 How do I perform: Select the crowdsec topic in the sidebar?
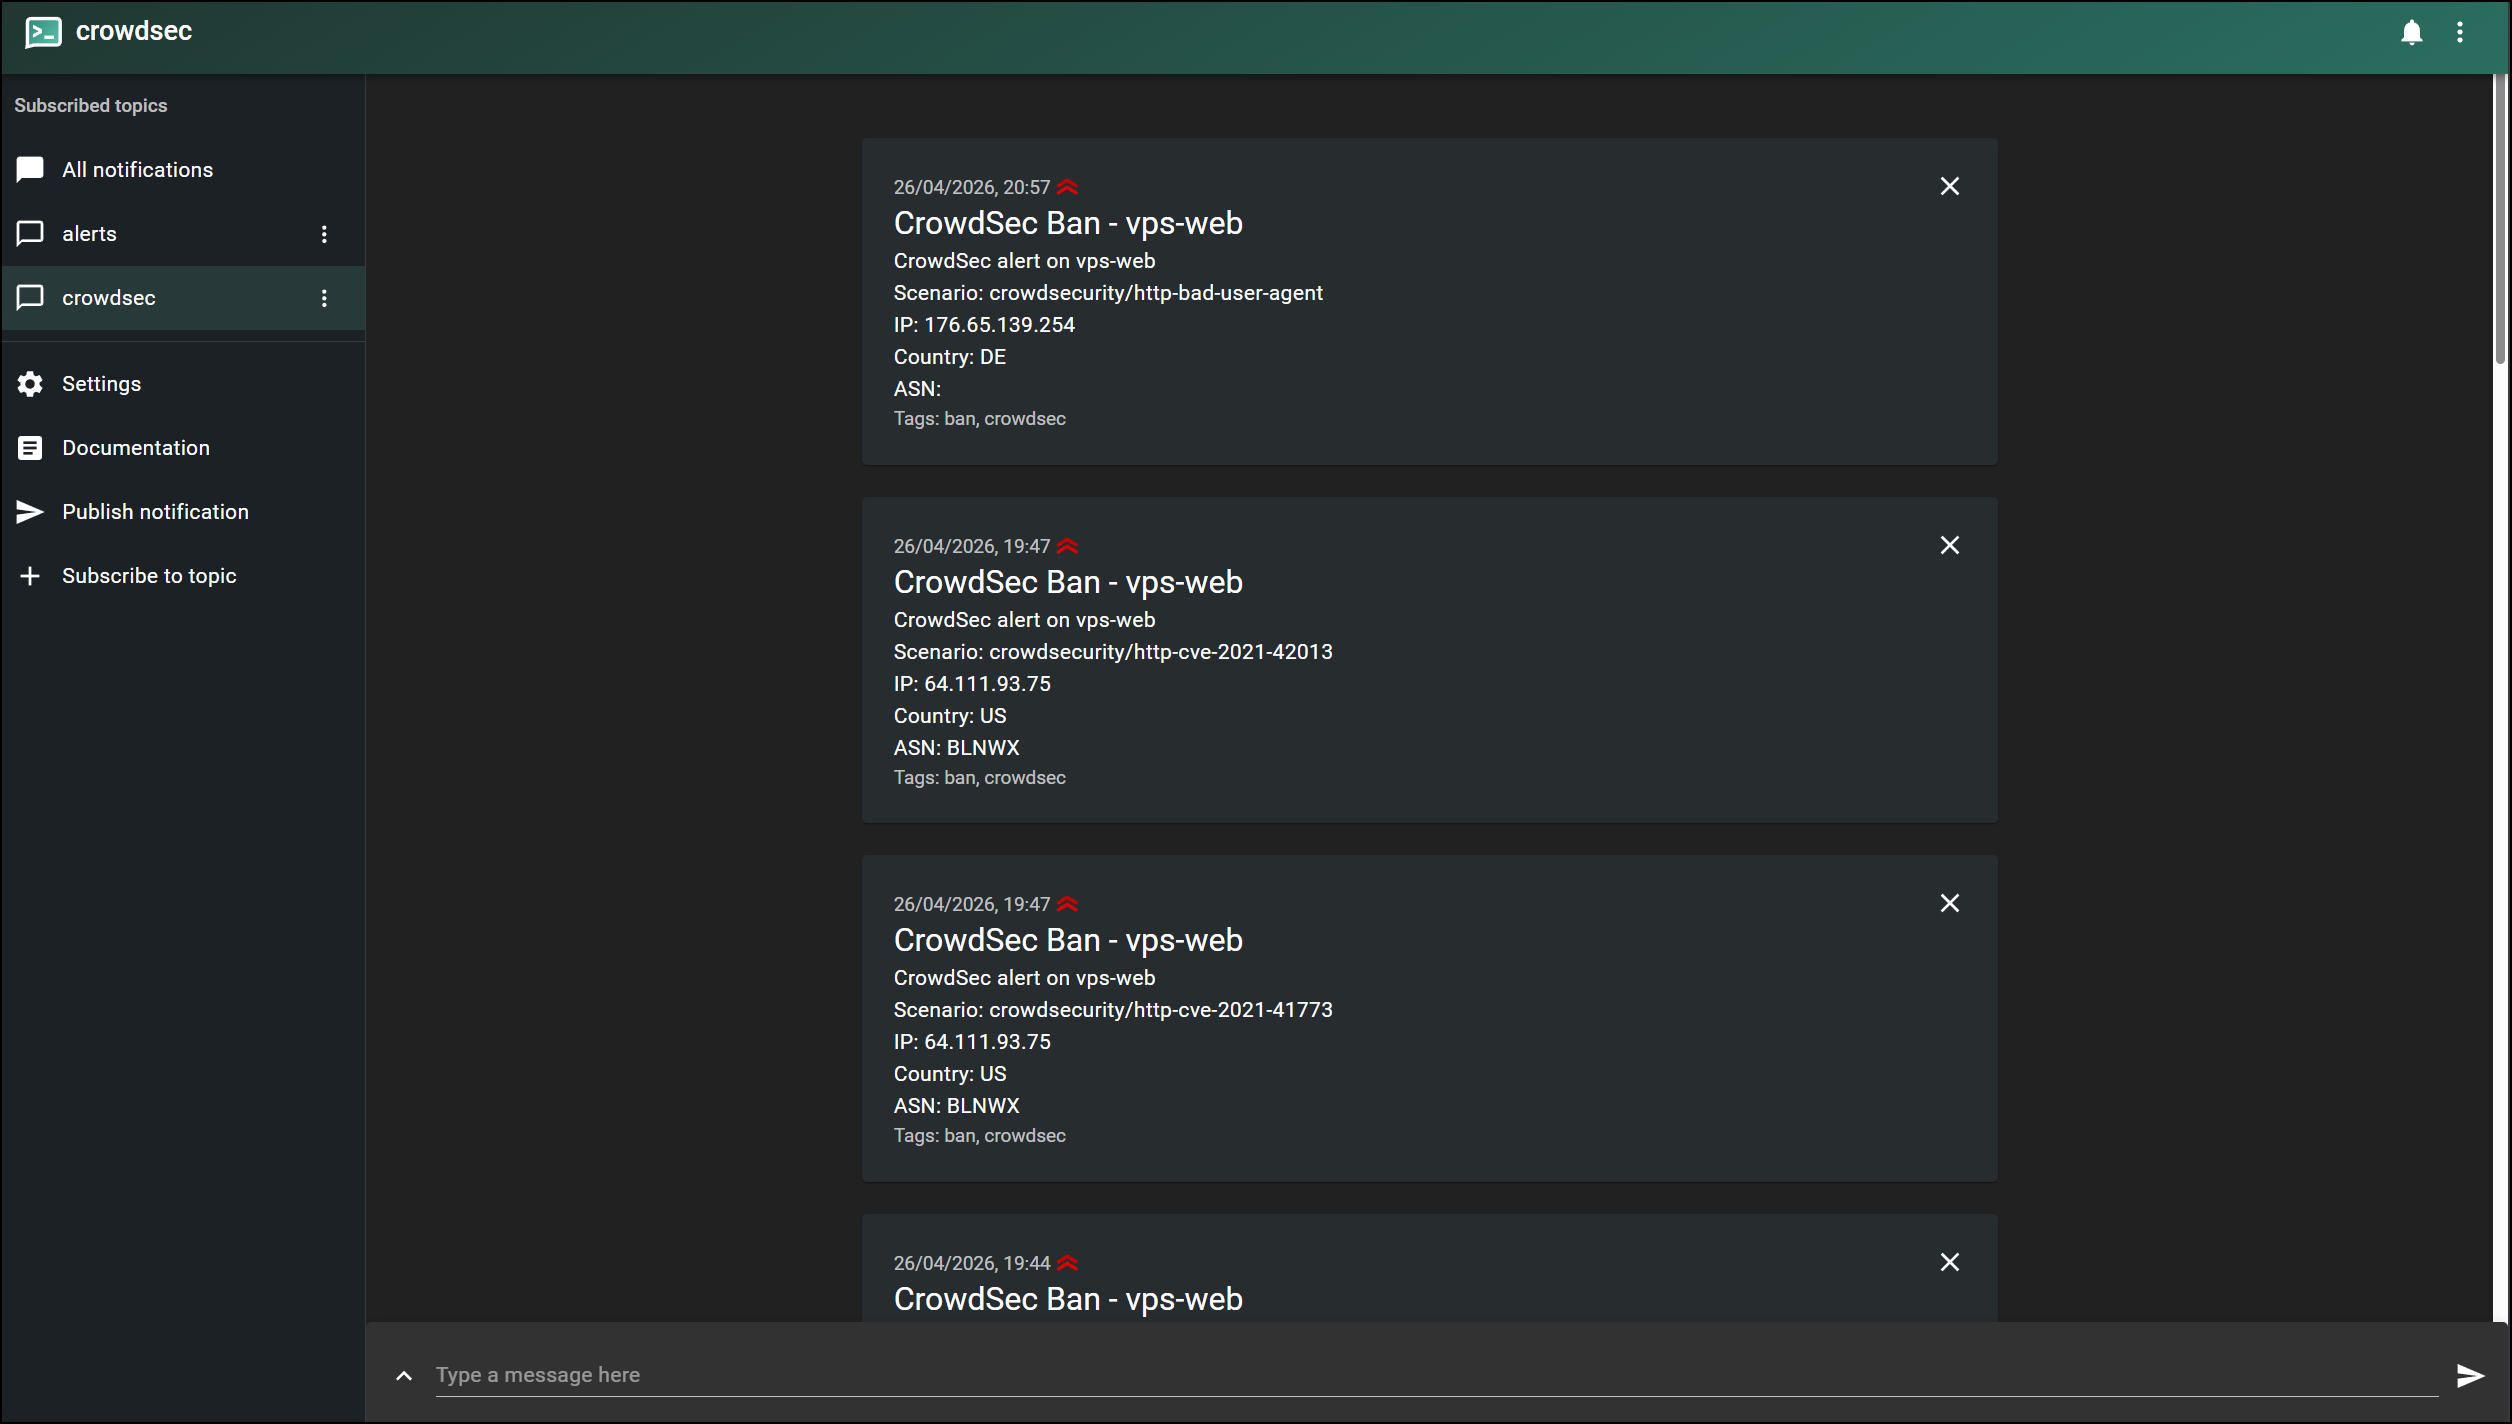pyautogui.click(x=183, y=298)
